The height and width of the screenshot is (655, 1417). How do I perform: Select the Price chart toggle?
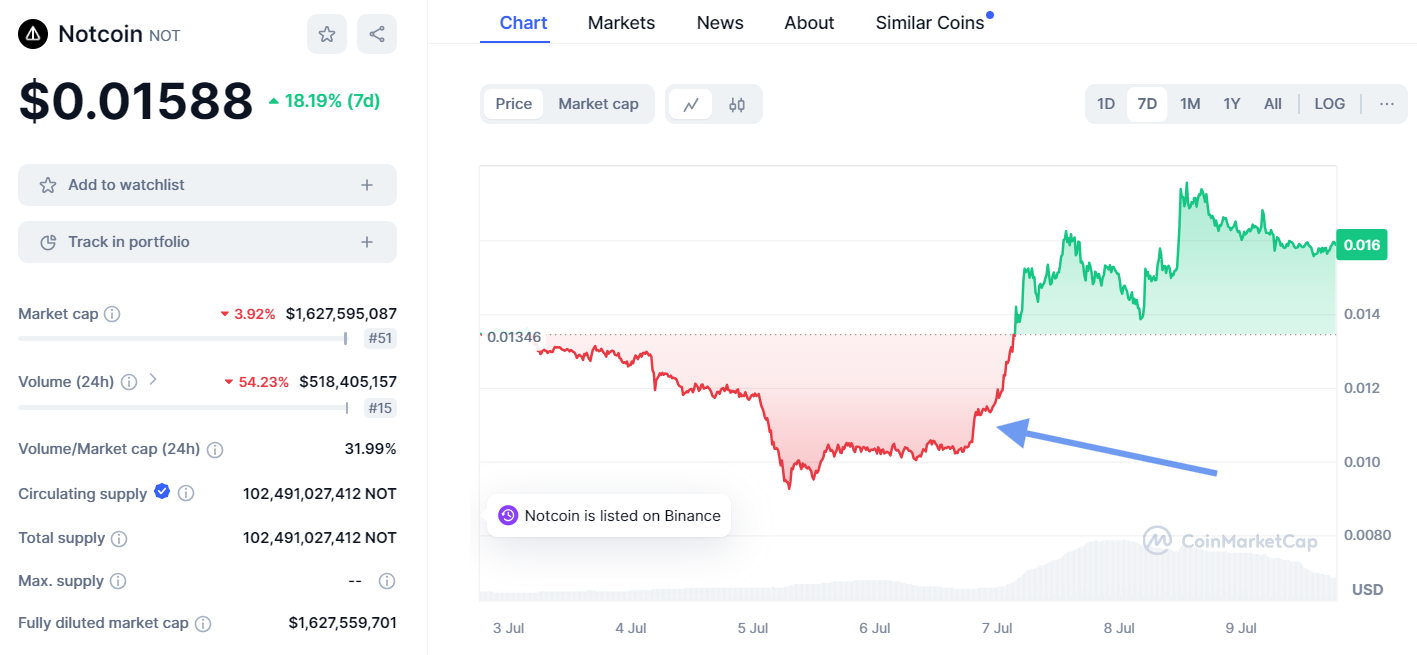tap(514, 104)
